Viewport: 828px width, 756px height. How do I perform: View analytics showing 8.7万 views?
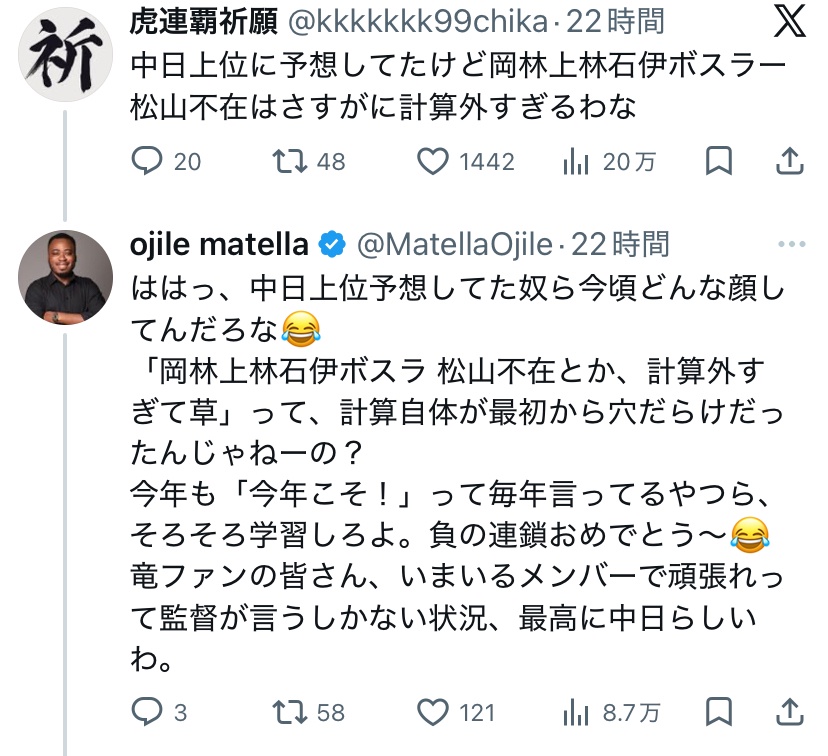pyautogui.click(x=577, y=712)
